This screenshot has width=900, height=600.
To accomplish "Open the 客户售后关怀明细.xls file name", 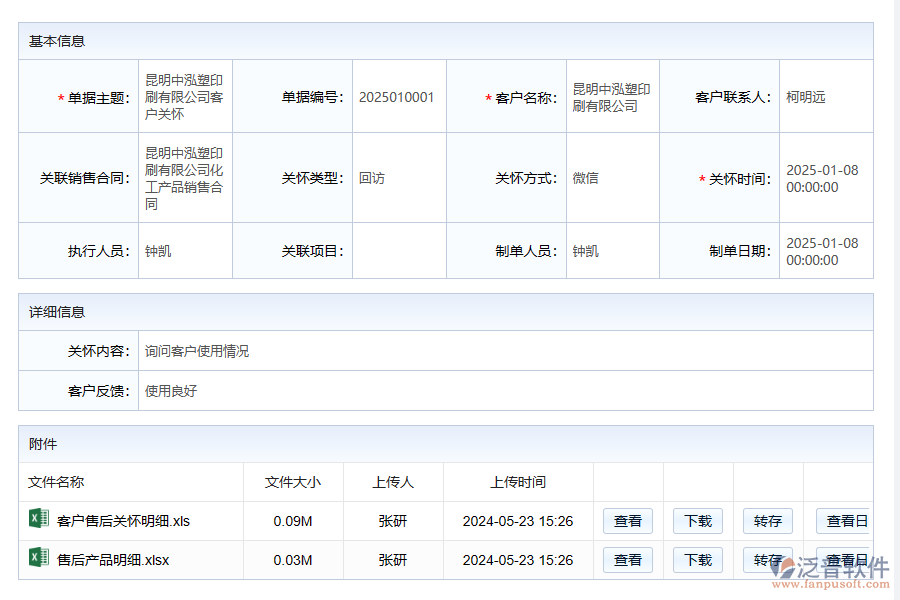I will (x=123, y=521).
